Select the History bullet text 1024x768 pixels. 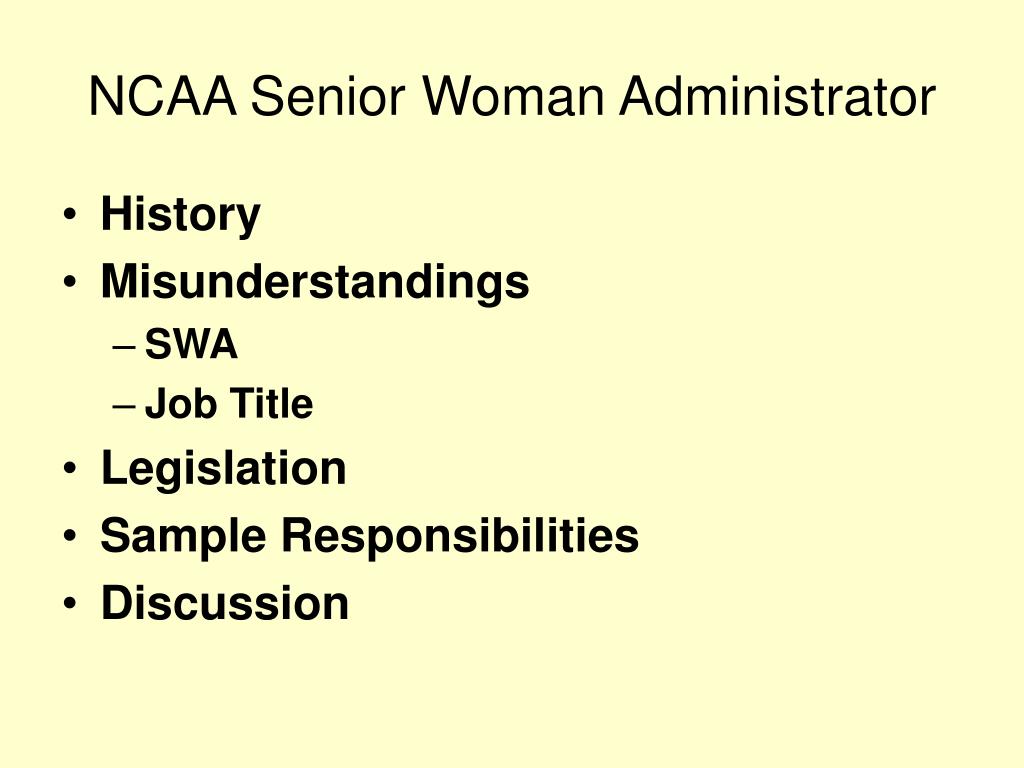(x=180, y=216)
